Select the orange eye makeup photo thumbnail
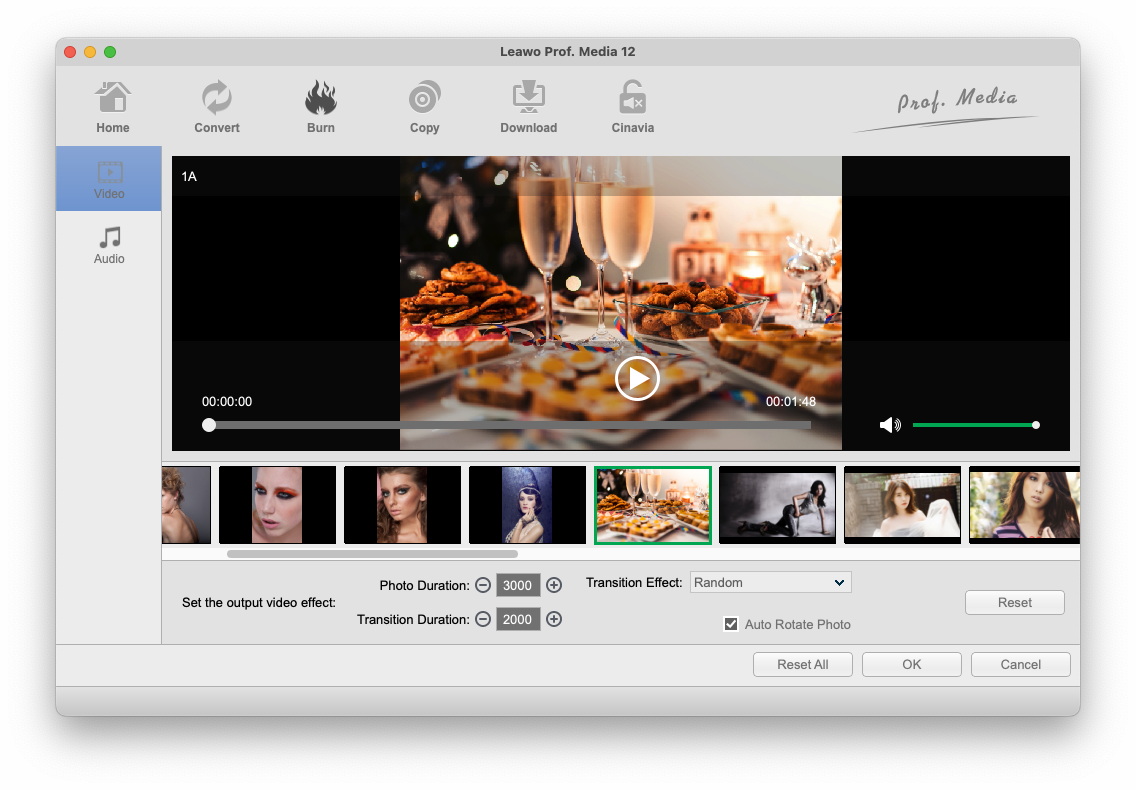 pos(277,504)
